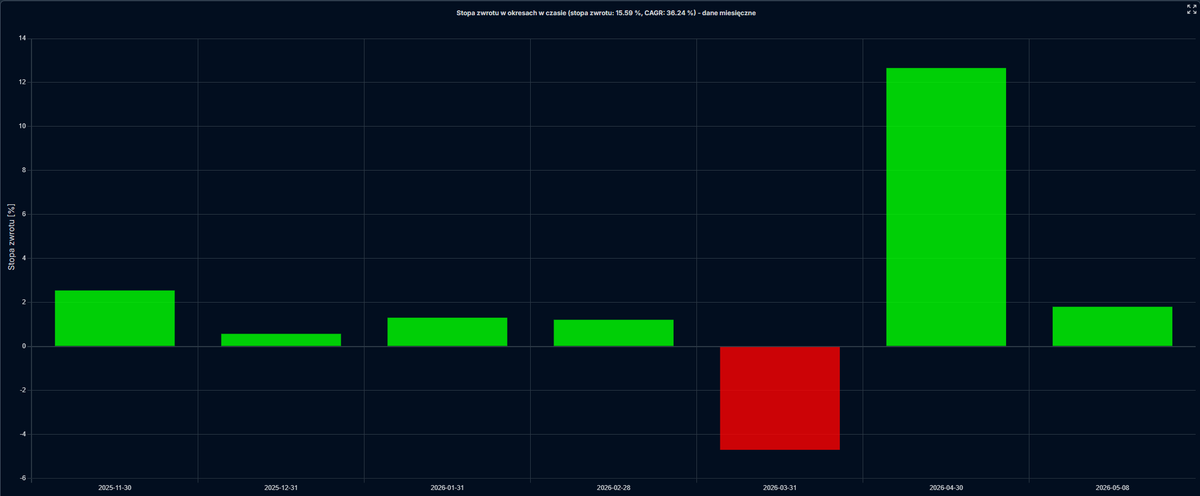Click the green bar for 2025-11-30
1200x496 pixels.
tap(115, 318)
